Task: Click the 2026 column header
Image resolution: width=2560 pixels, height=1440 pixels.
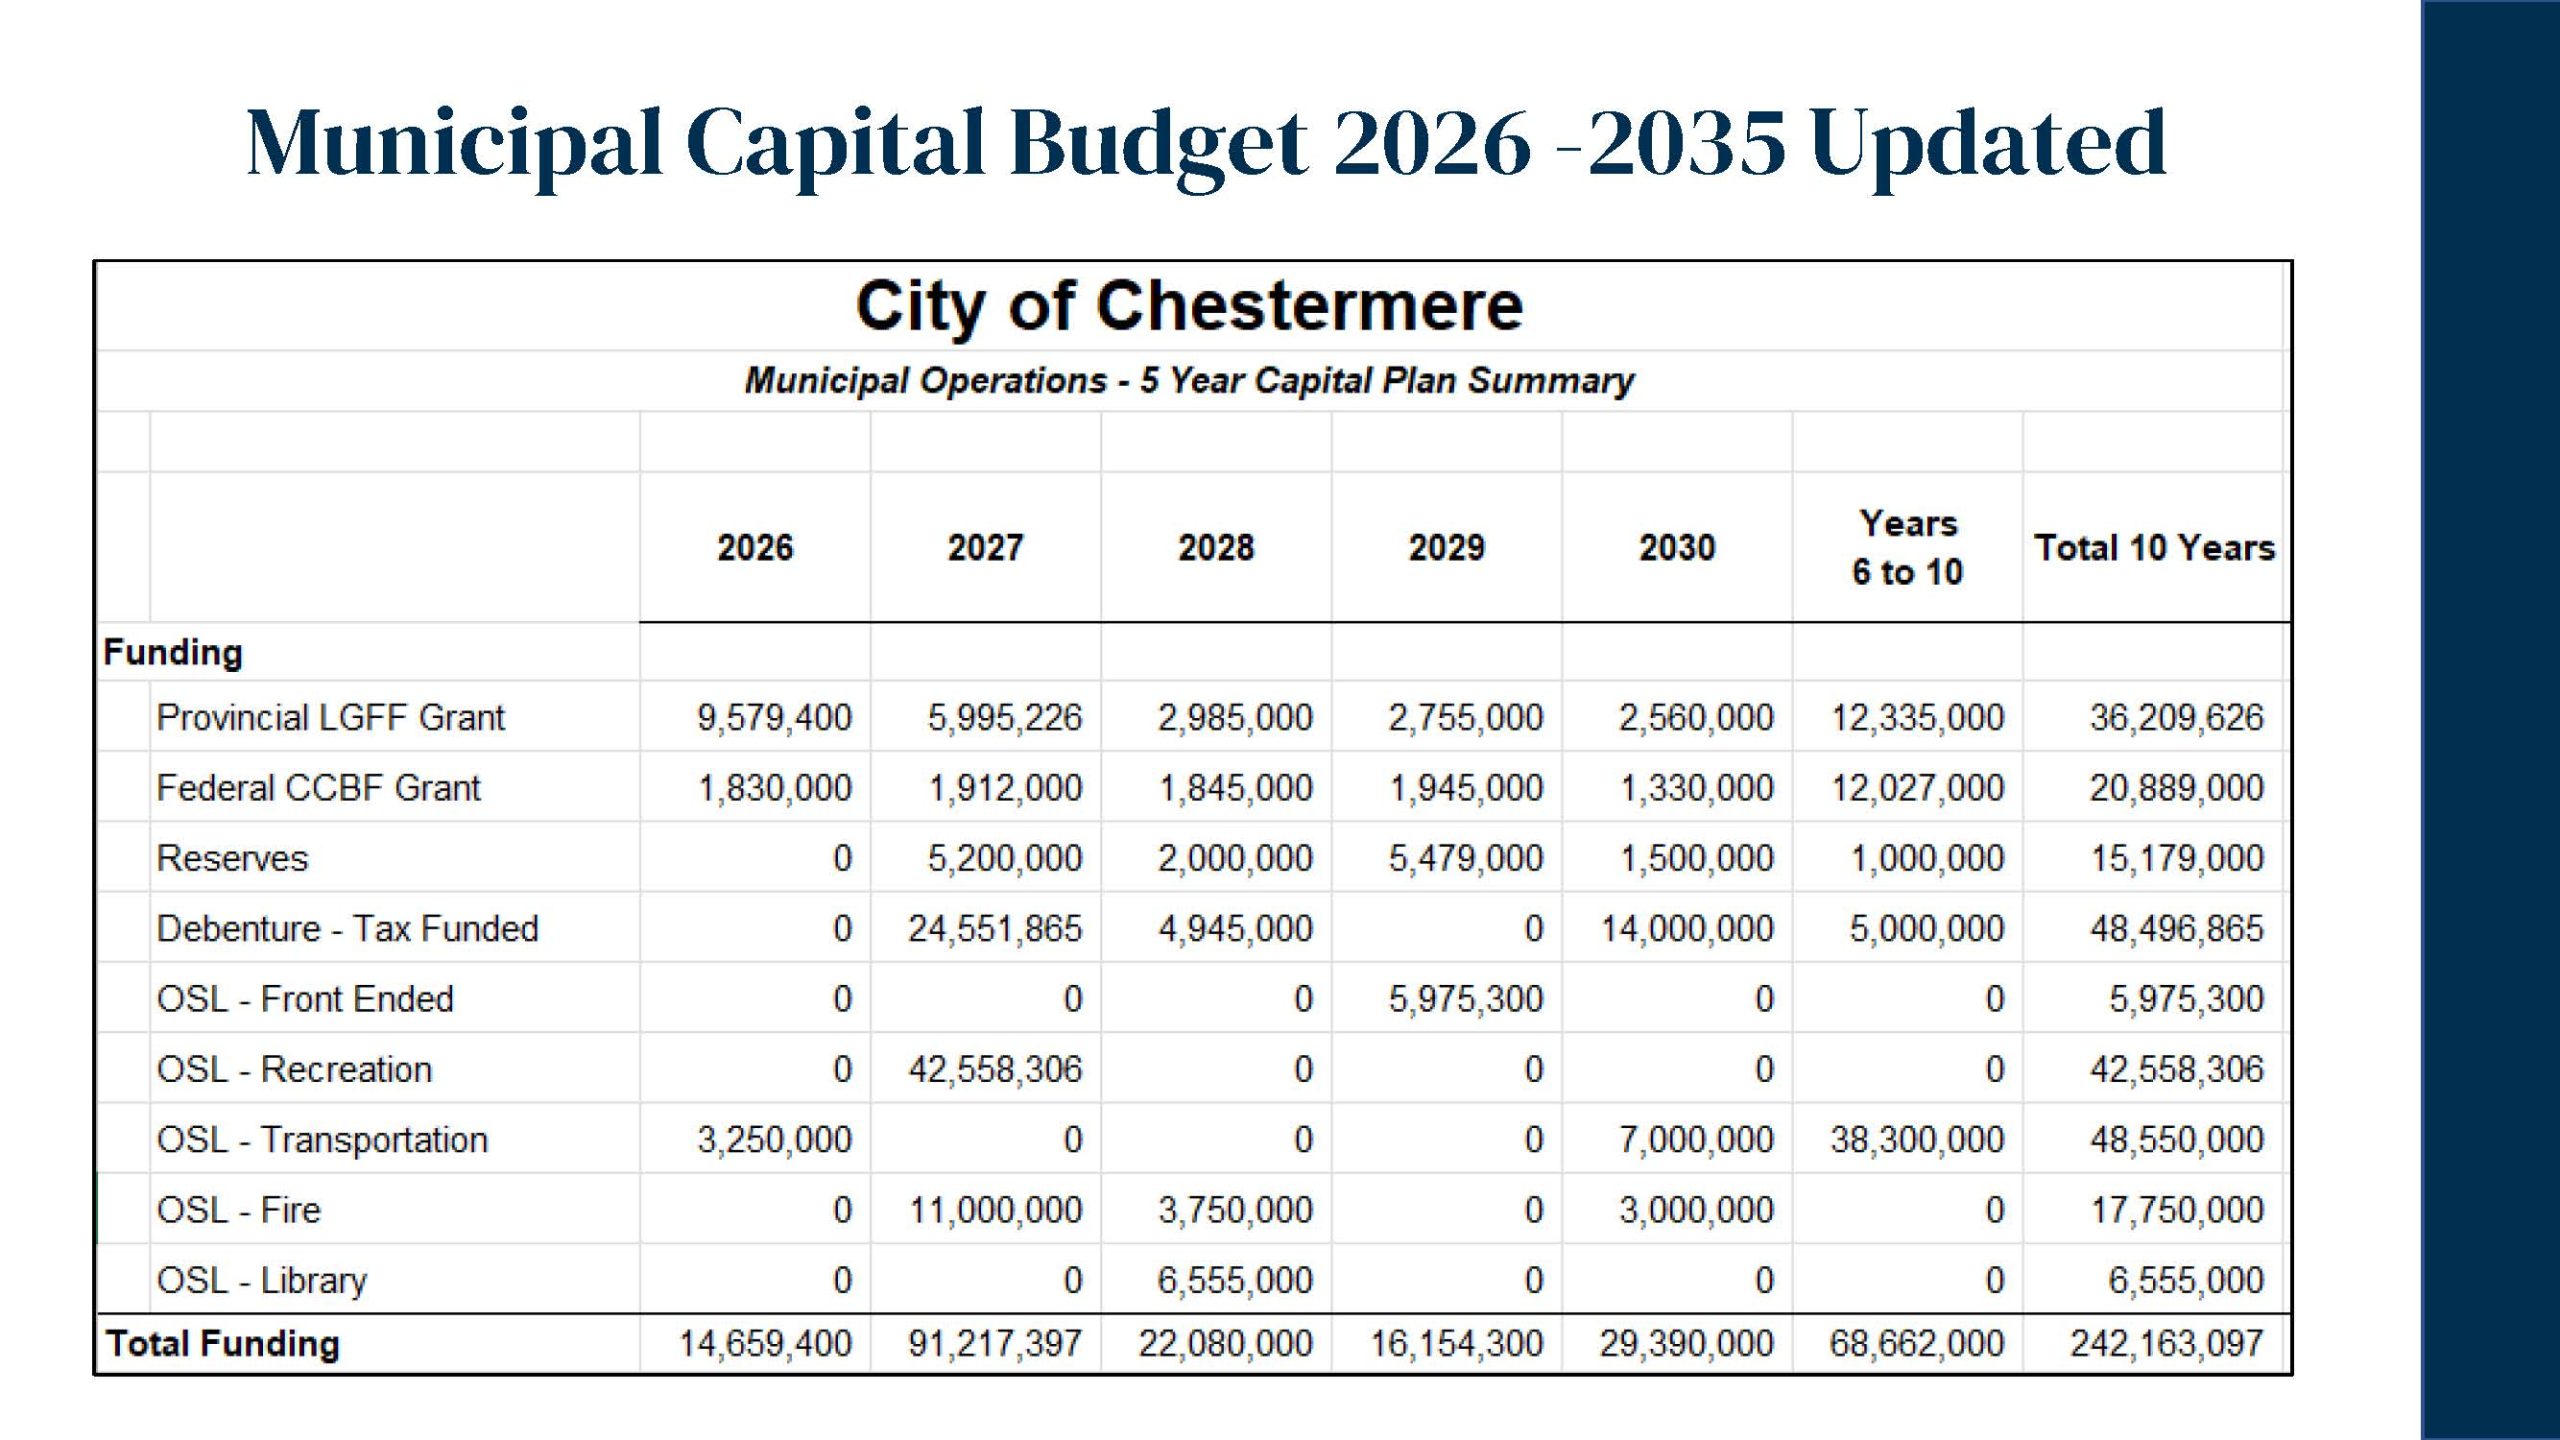Action: point(755,548)
